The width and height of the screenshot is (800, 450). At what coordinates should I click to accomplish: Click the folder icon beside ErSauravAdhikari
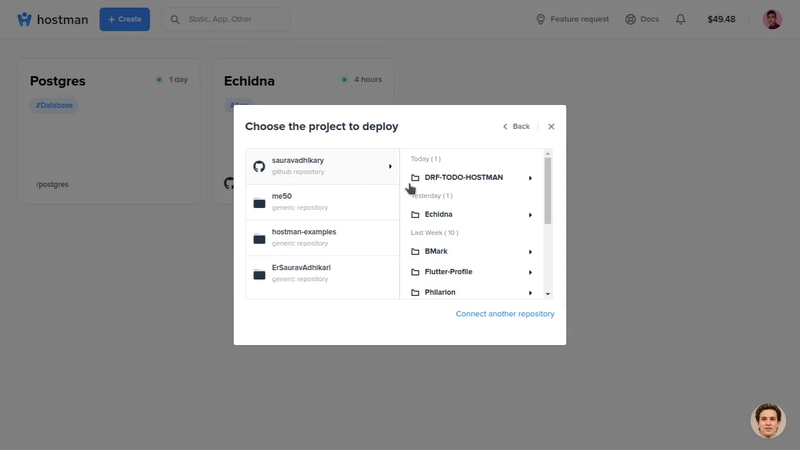coord(259,274)
